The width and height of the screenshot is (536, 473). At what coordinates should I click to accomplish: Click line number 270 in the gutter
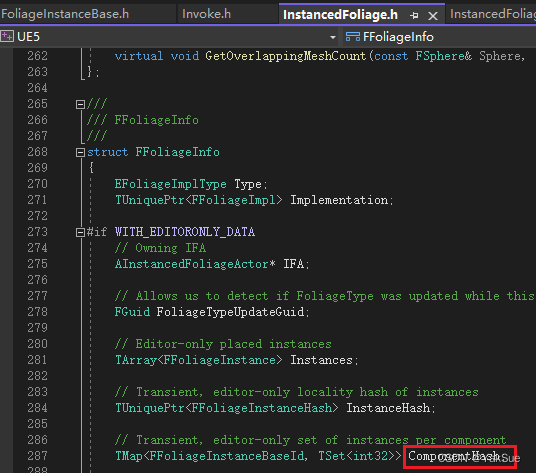click(37, 184)
